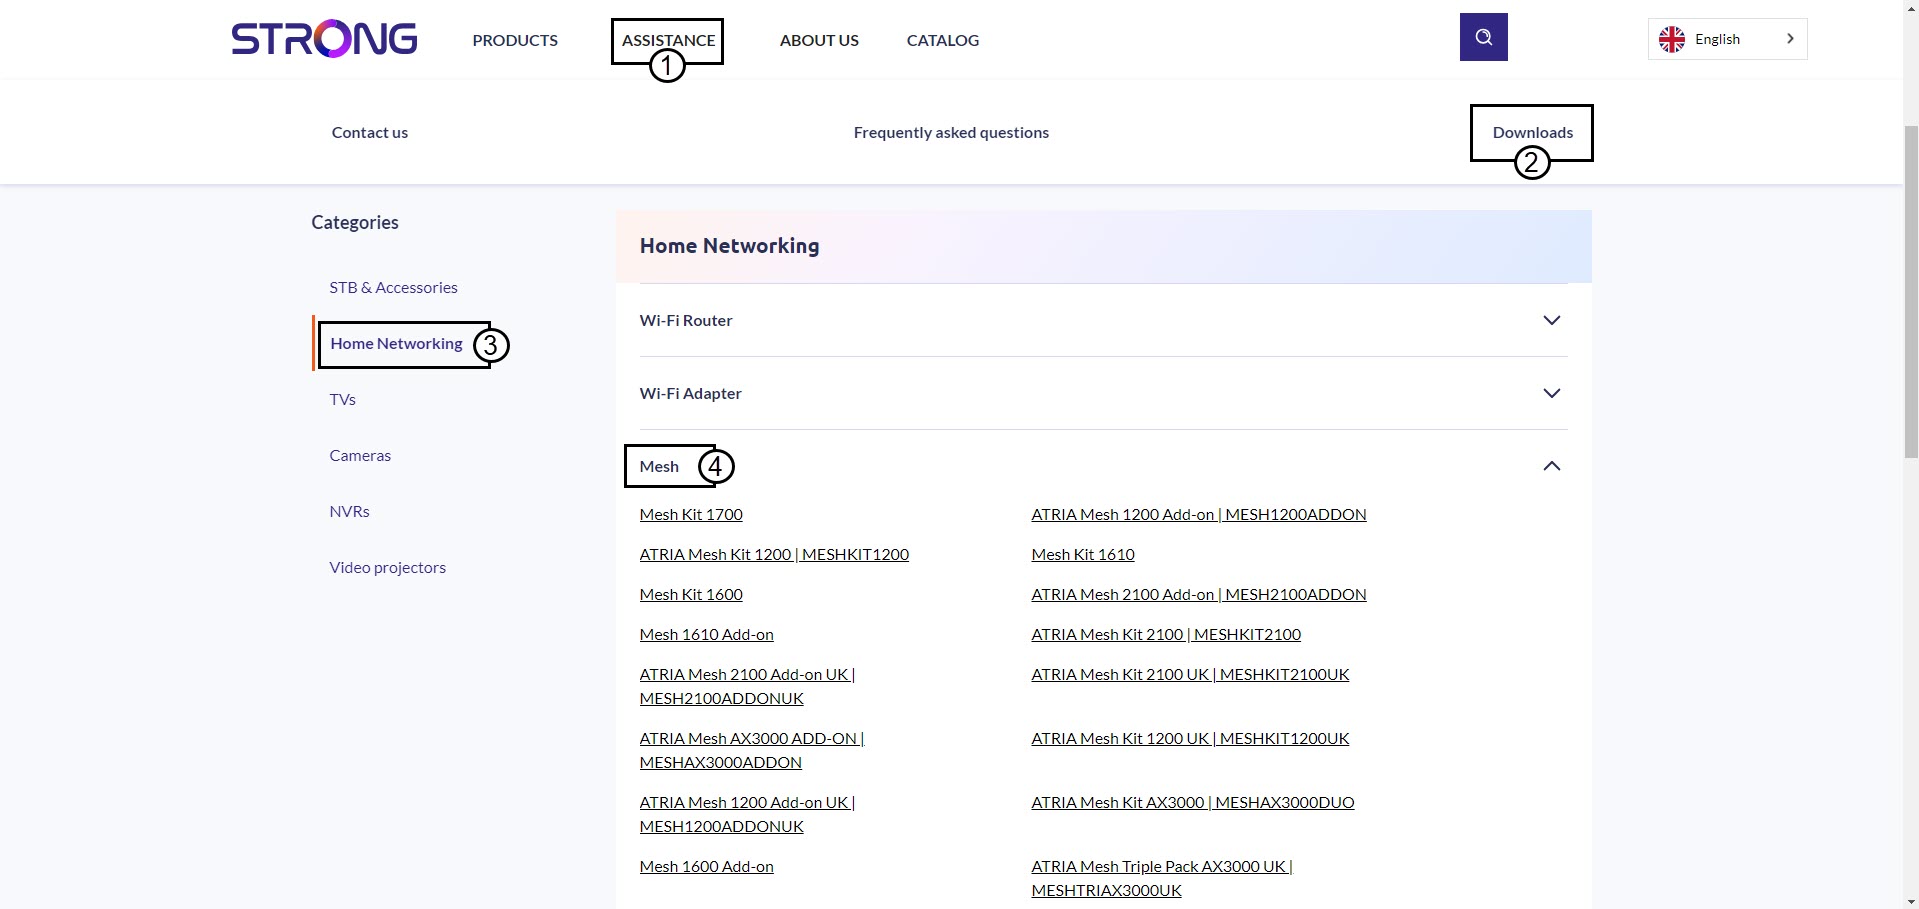
Task: Open ATRIA Mesh 2100 Add-on UK link
Action: [x=747, y=686]
